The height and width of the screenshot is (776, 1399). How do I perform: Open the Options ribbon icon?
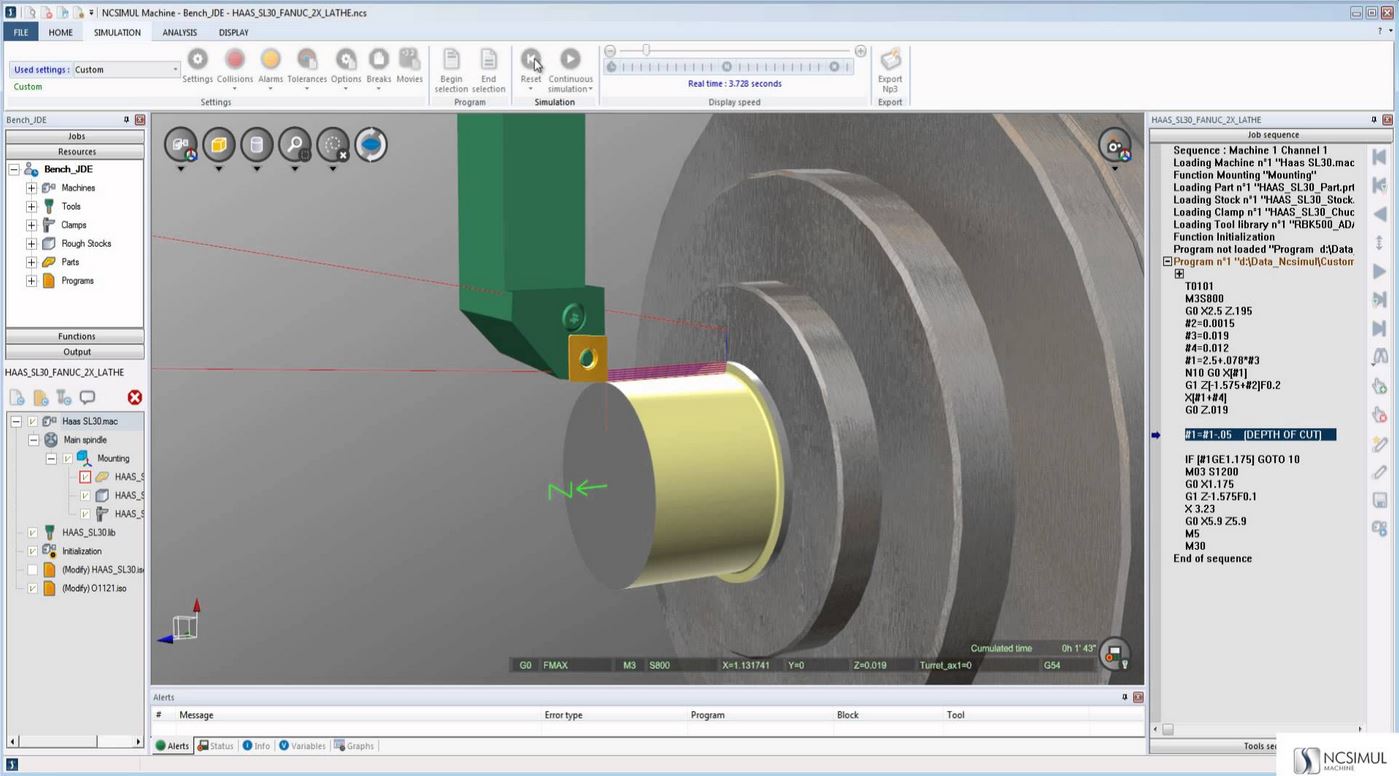(346, 60)
